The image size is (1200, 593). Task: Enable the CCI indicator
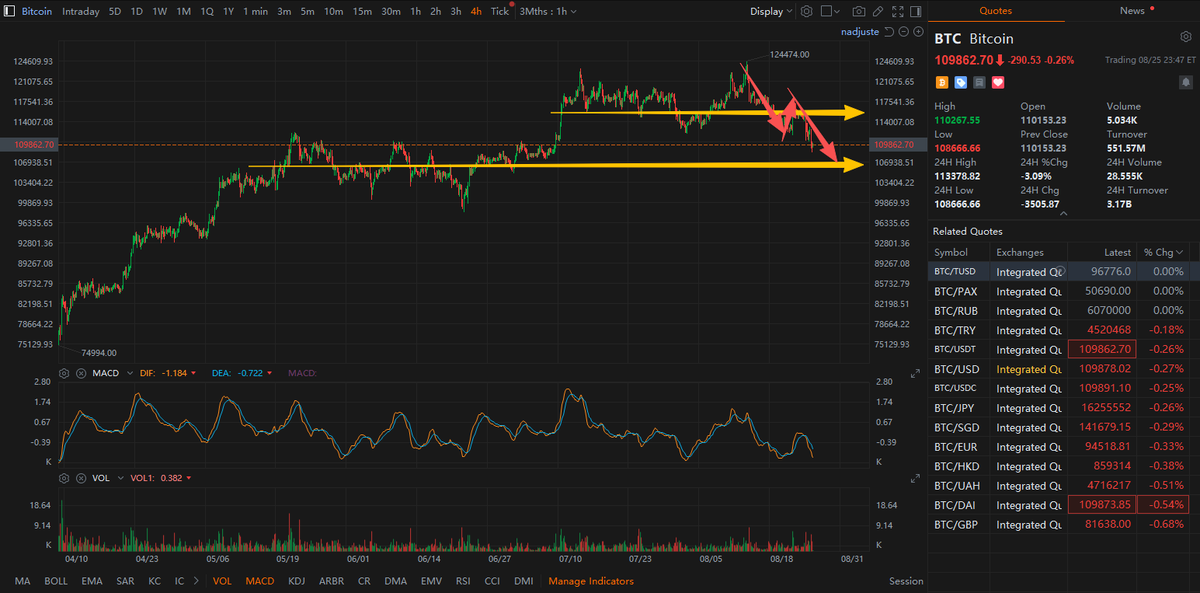[493, 581]
